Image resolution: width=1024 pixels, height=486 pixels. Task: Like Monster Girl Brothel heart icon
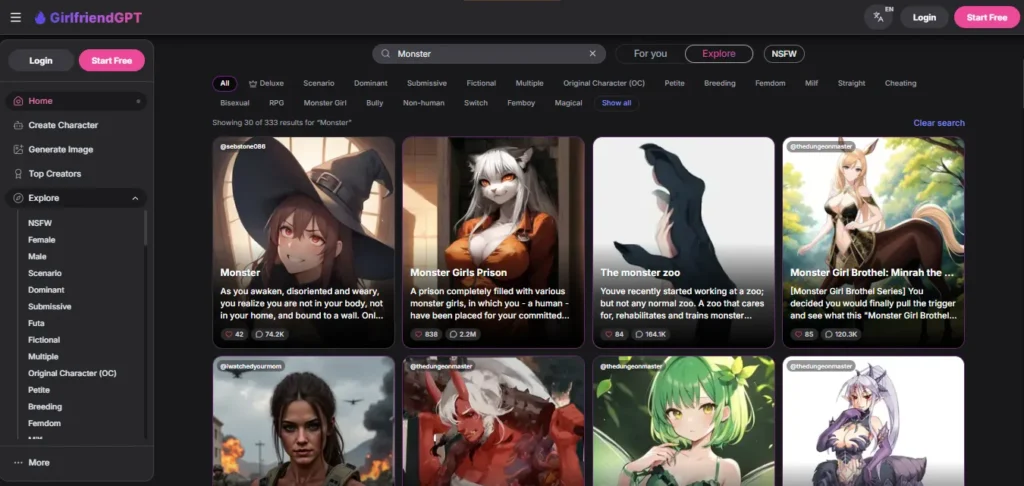[x=799, y=334]
